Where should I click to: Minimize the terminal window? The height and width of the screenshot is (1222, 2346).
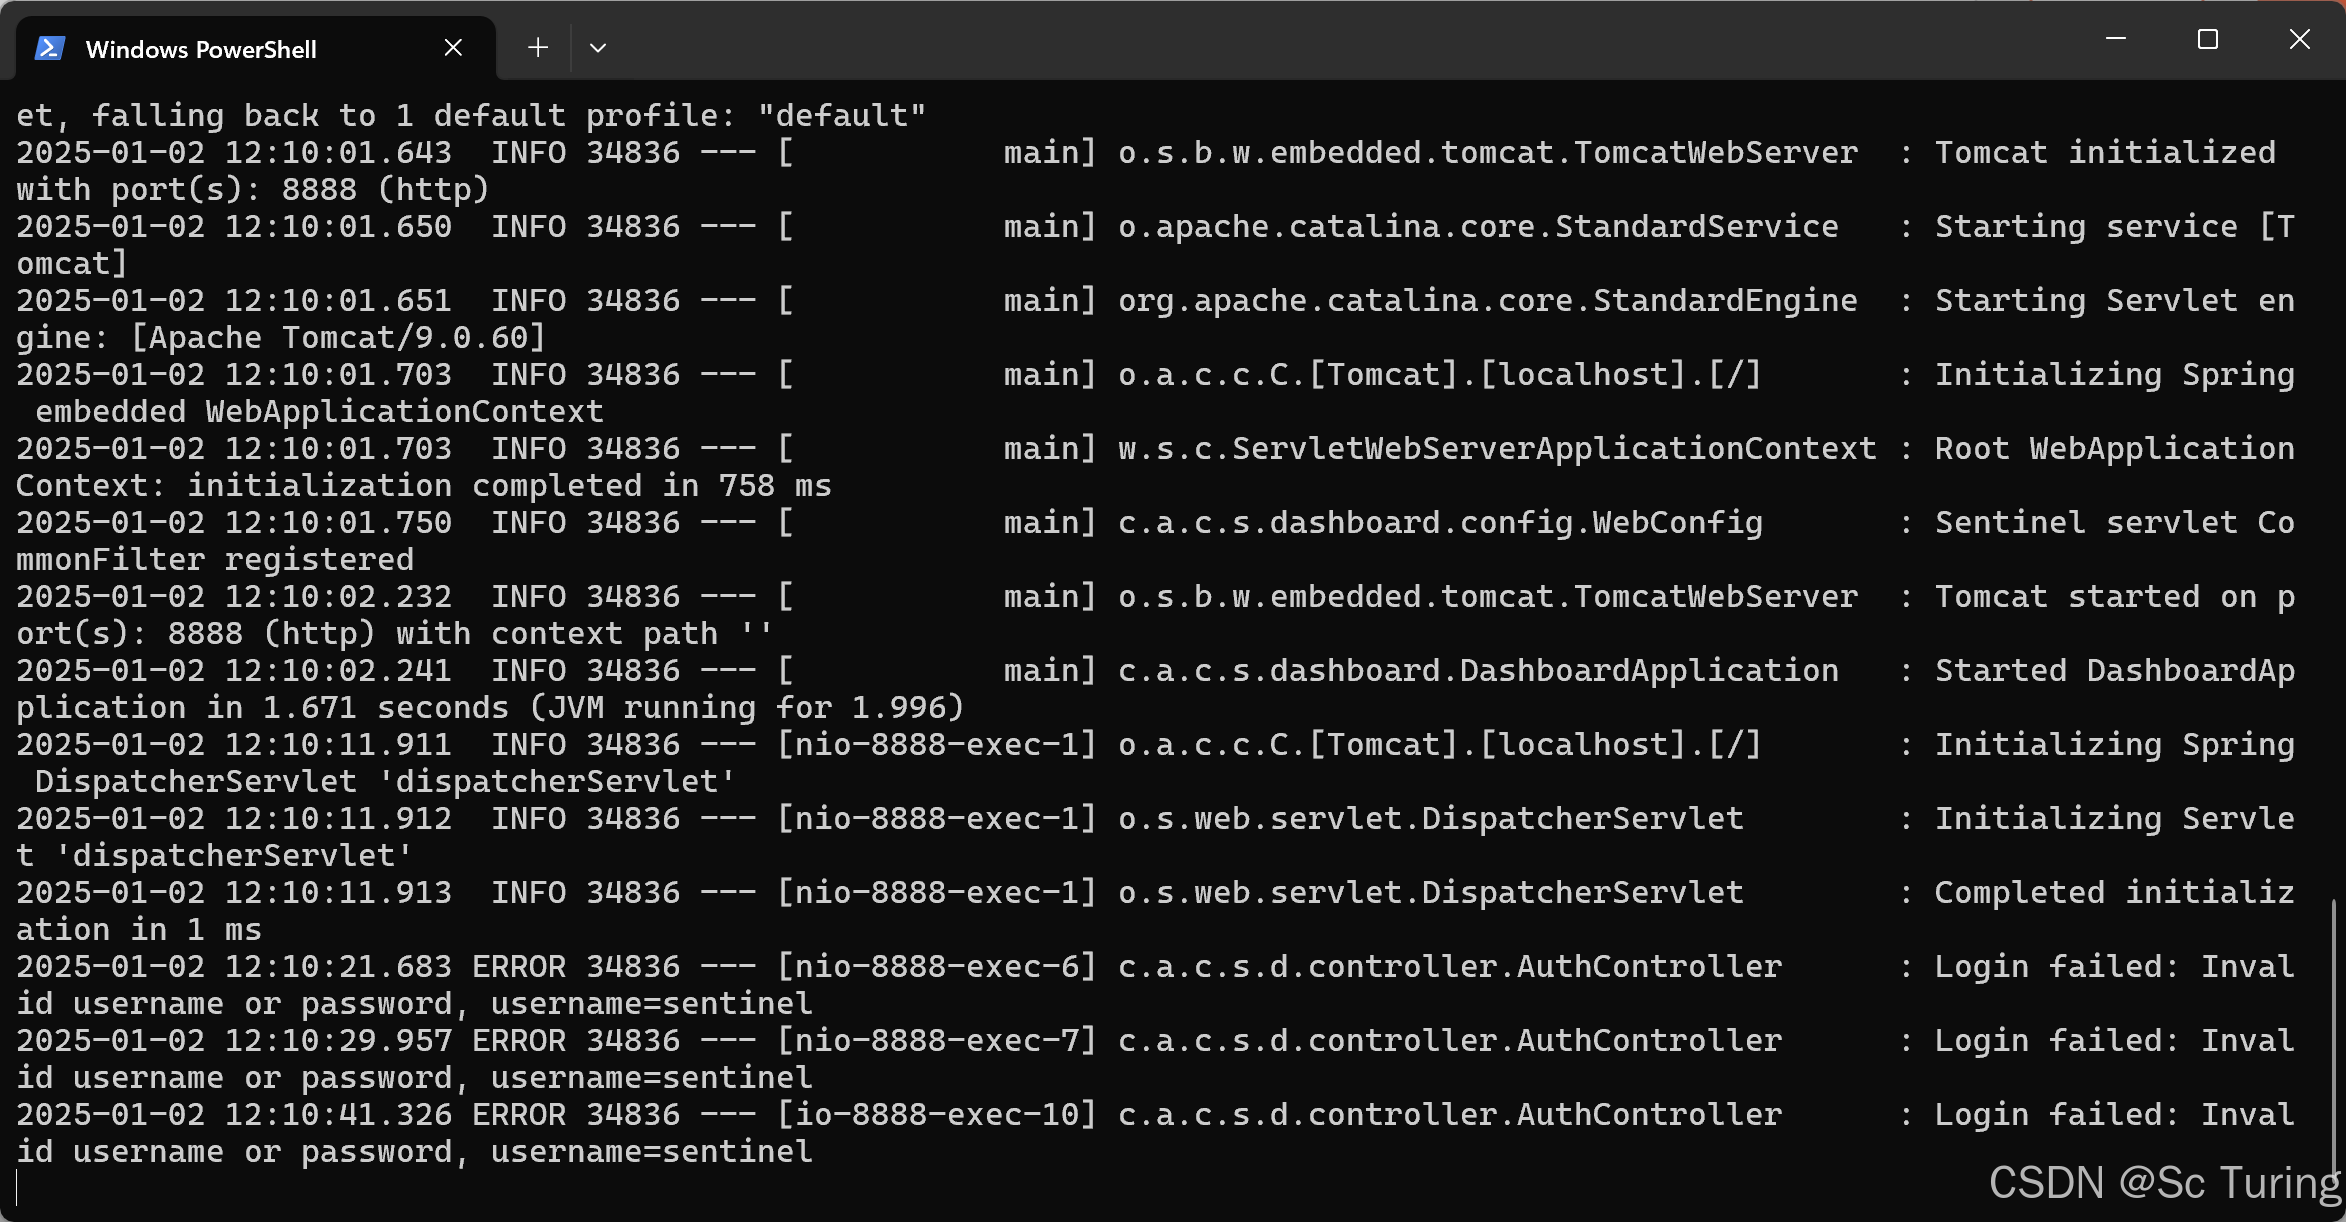tap(2116, 39)
